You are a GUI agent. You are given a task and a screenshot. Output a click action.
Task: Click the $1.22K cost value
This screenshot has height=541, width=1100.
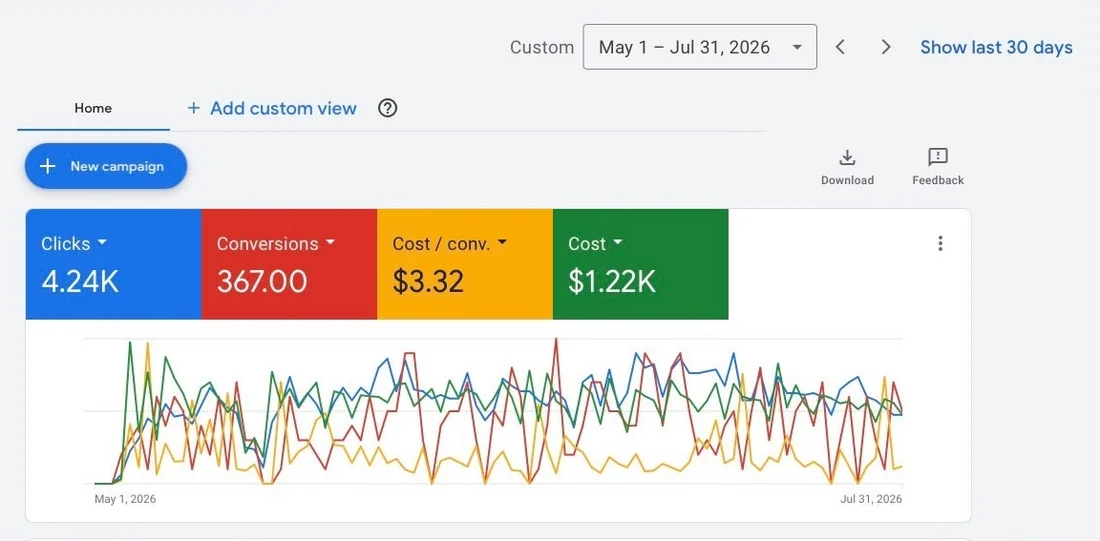[612, 282]
